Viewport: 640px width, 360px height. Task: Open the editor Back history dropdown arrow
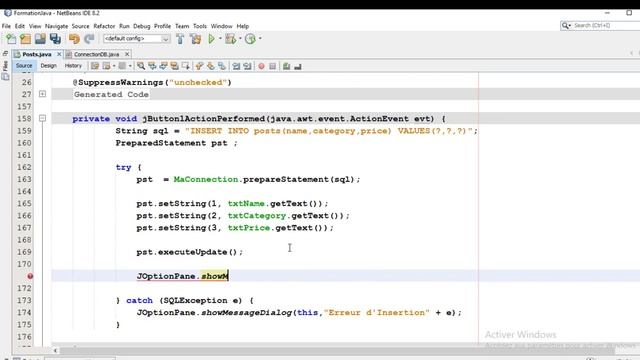pos(114,66)
